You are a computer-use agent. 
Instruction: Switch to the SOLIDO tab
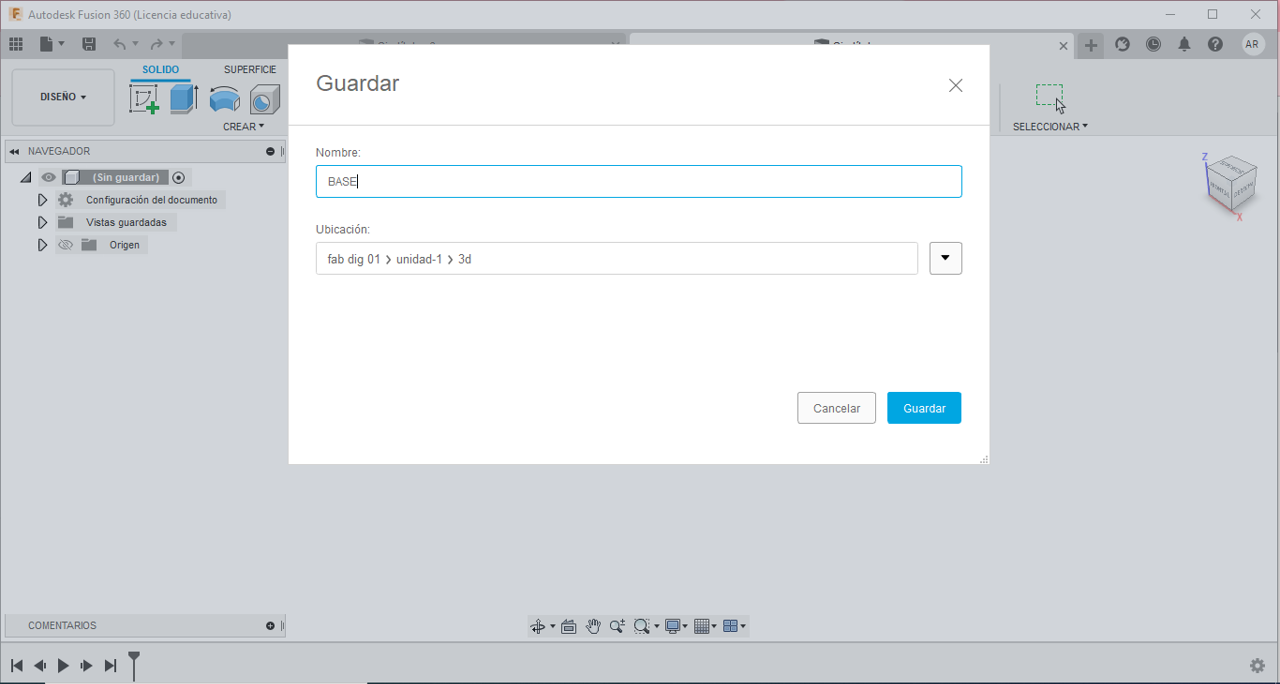click(160, 70)
